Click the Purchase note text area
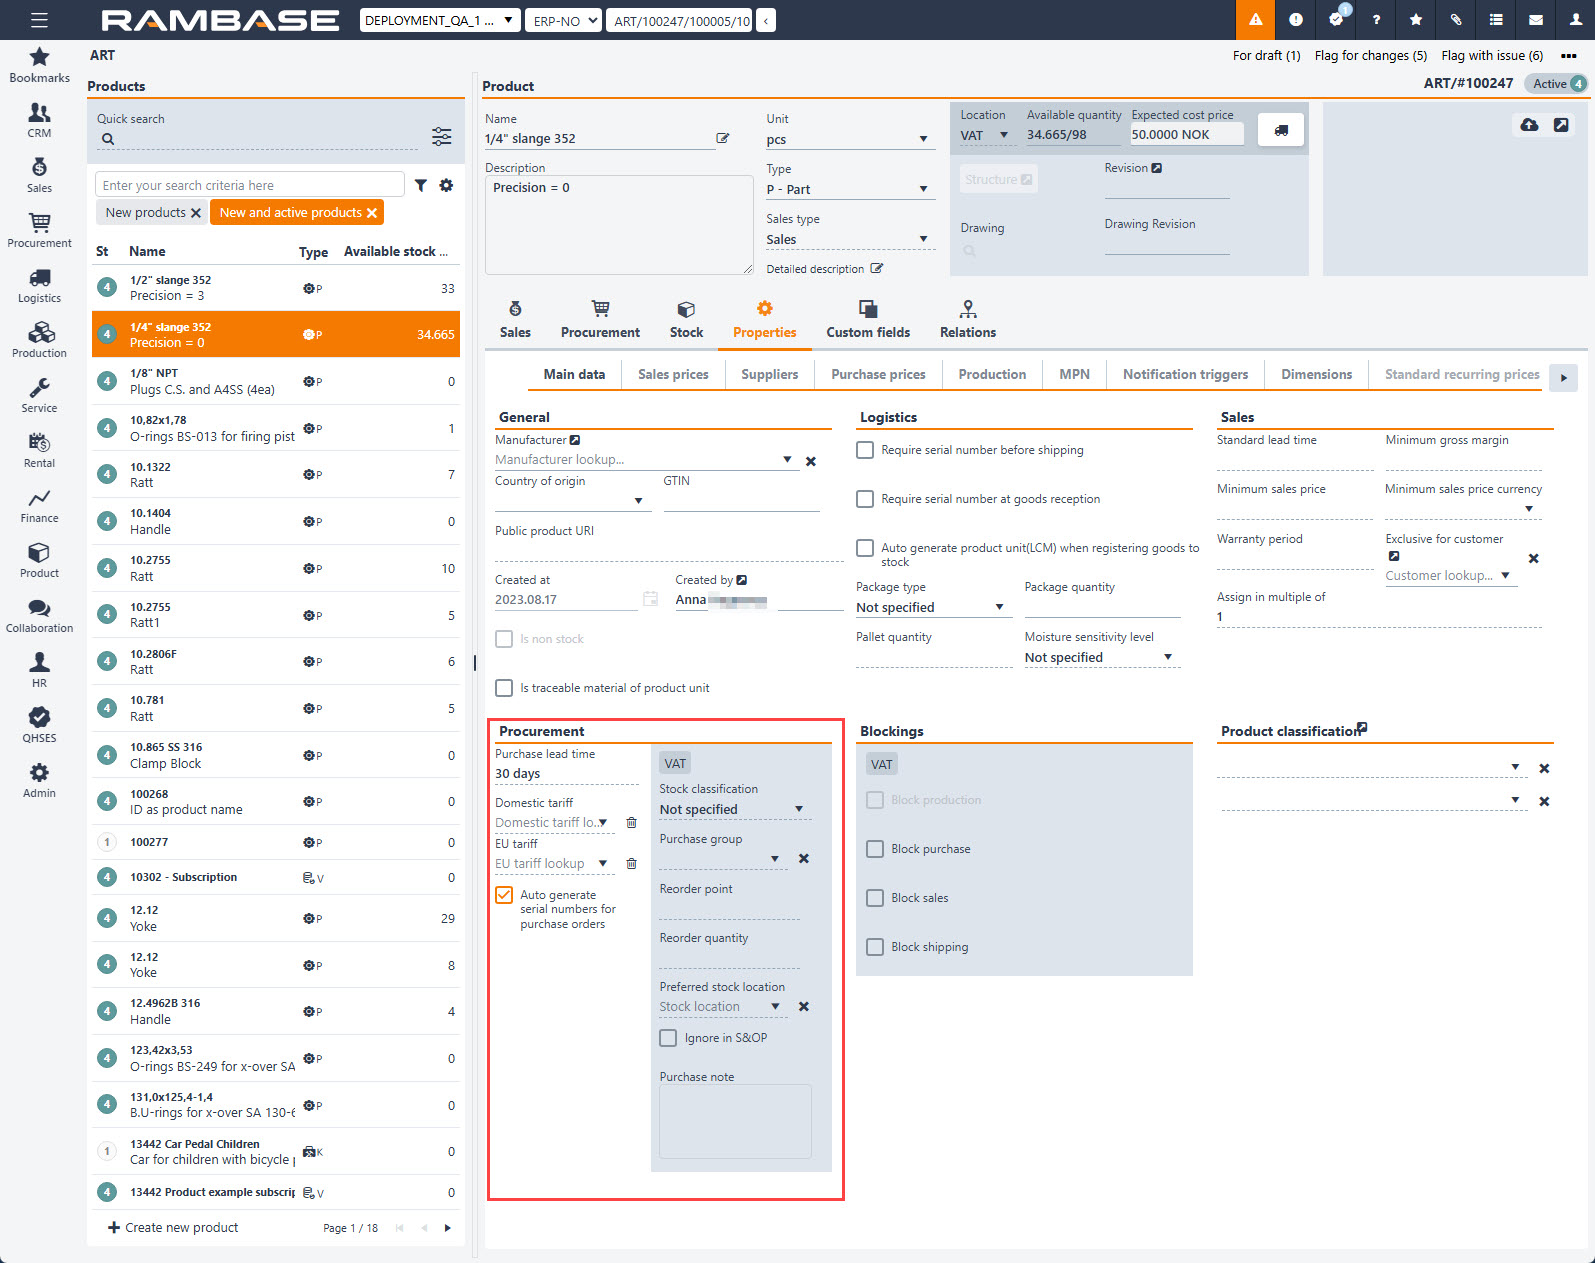The height and width of the screenshot is (1263, 1595). [735, 1121]
